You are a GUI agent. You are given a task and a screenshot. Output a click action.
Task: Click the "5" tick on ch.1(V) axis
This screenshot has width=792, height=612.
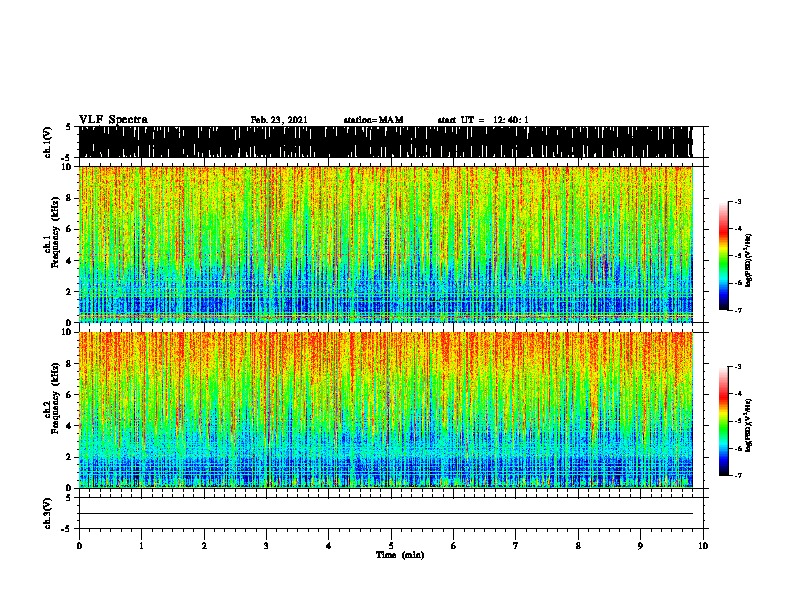tap(68, 127)
